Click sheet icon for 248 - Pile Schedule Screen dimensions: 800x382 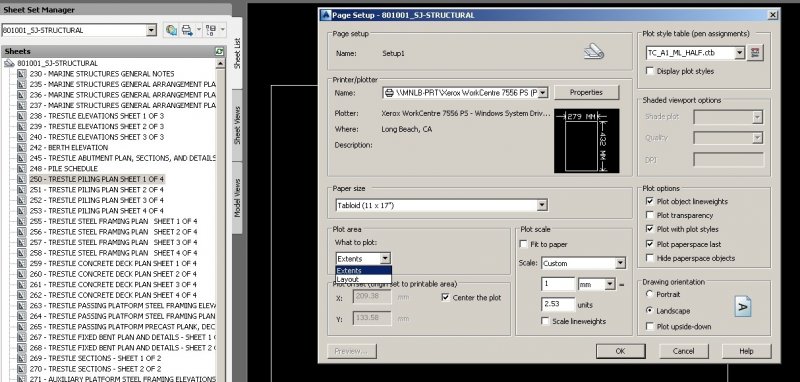[x=21, y=169]
